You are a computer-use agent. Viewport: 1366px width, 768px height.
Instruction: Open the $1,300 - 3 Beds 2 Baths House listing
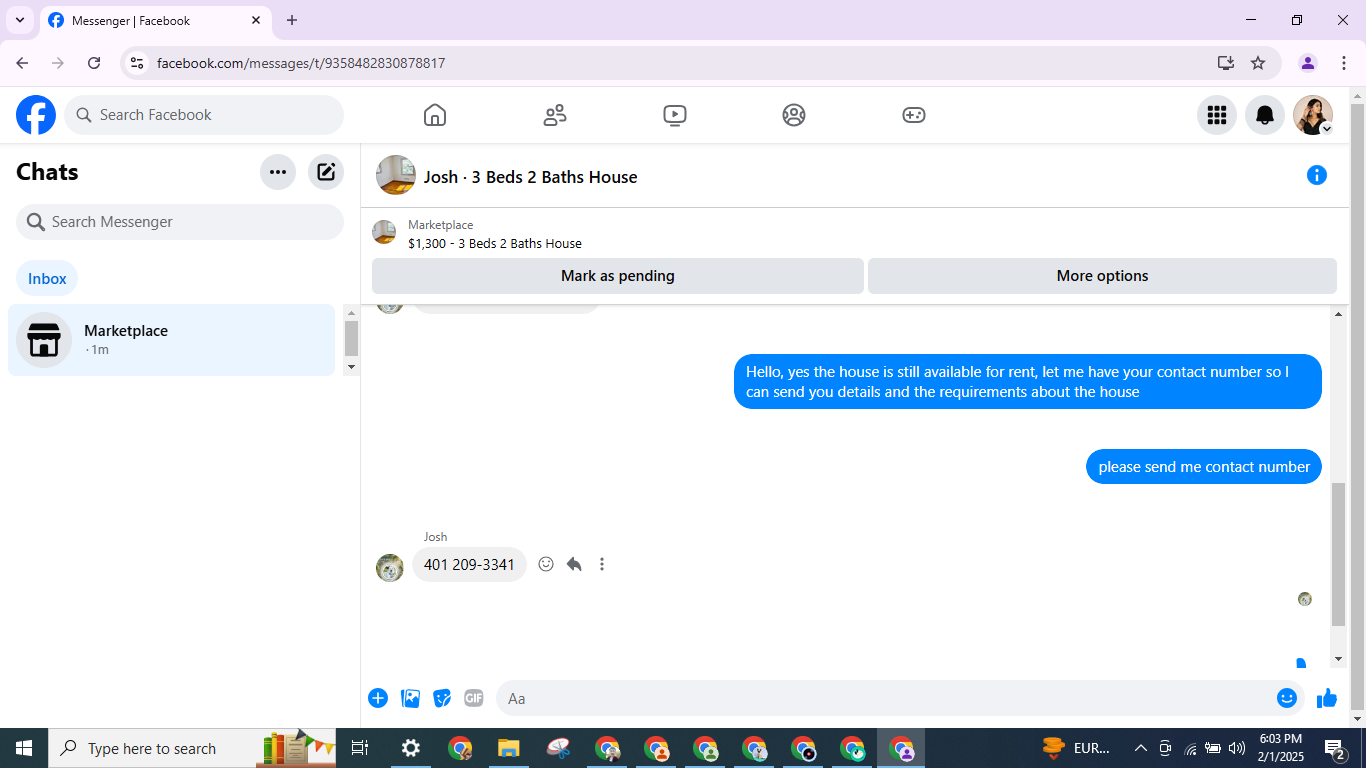pos(495,243)
